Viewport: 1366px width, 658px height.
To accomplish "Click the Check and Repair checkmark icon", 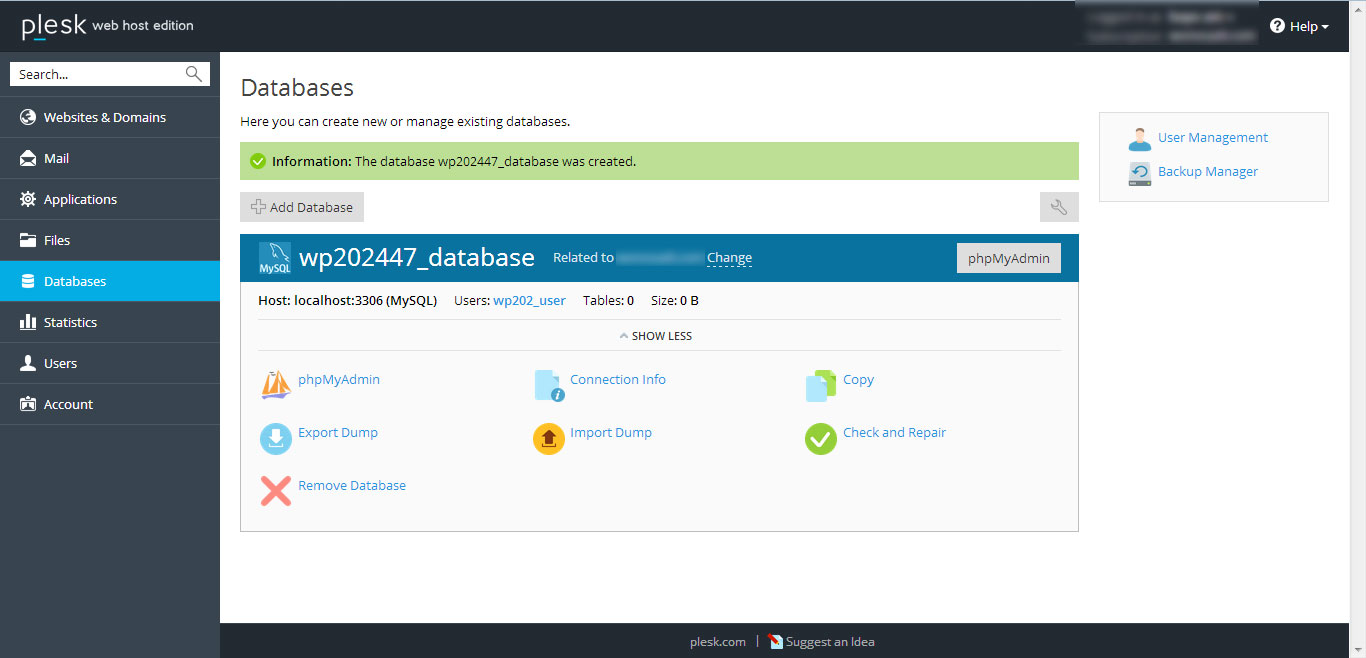I will pyautogui.click(x=821, y=439).
